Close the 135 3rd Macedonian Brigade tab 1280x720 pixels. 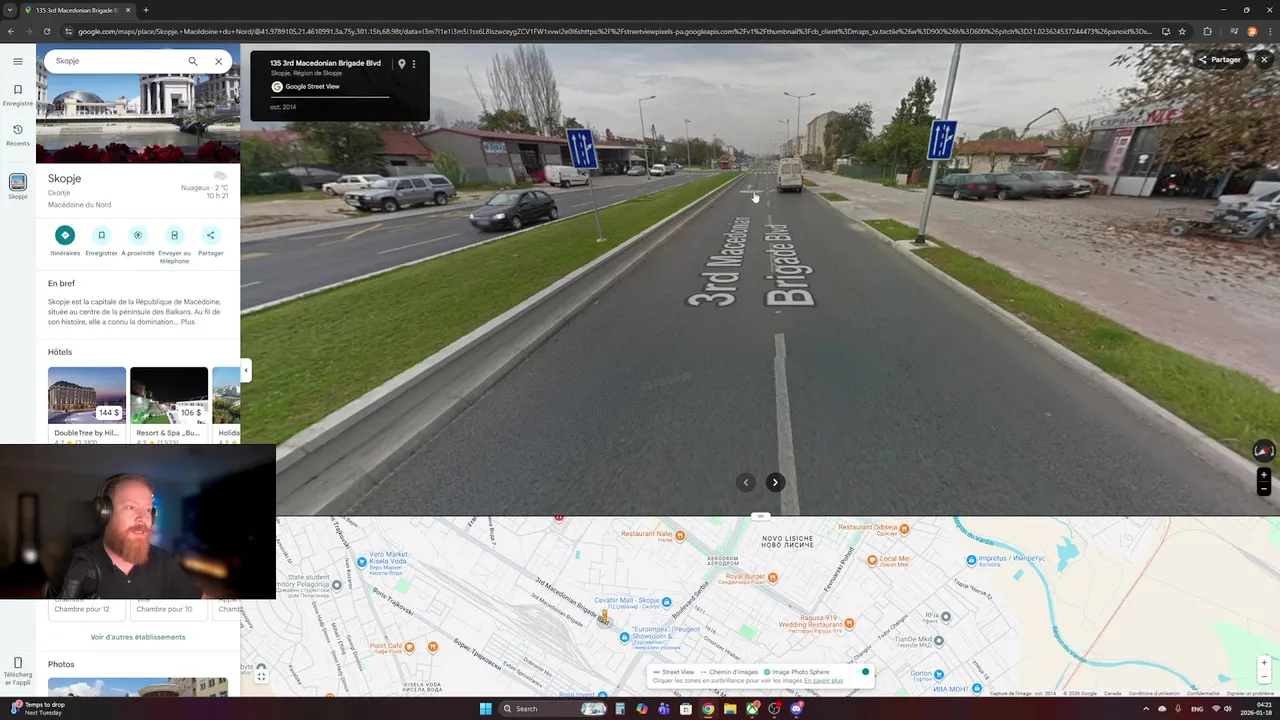click(128, 10)
